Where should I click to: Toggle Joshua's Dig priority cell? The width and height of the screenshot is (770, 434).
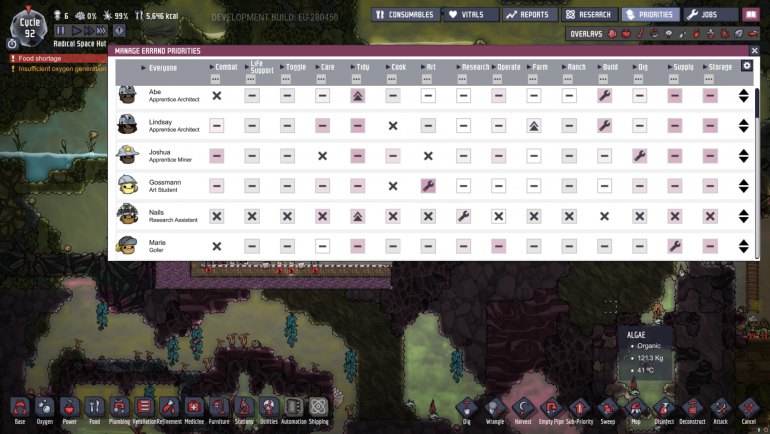[639, 156]
